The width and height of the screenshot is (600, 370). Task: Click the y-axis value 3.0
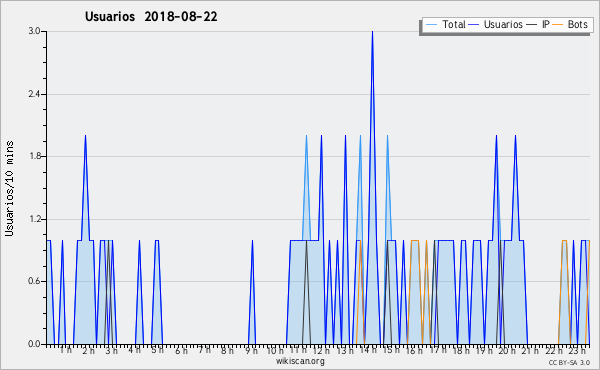coord(34,31)
